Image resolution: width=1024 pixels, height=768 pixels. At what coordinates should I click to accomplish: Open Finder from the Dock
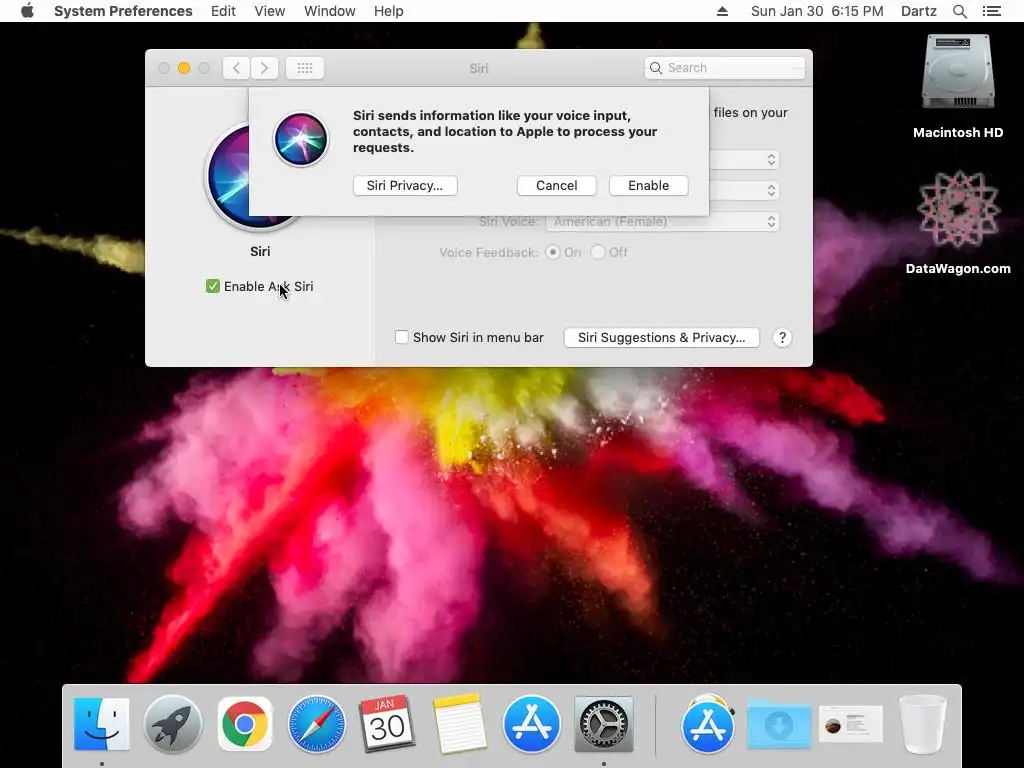(101, 724)
